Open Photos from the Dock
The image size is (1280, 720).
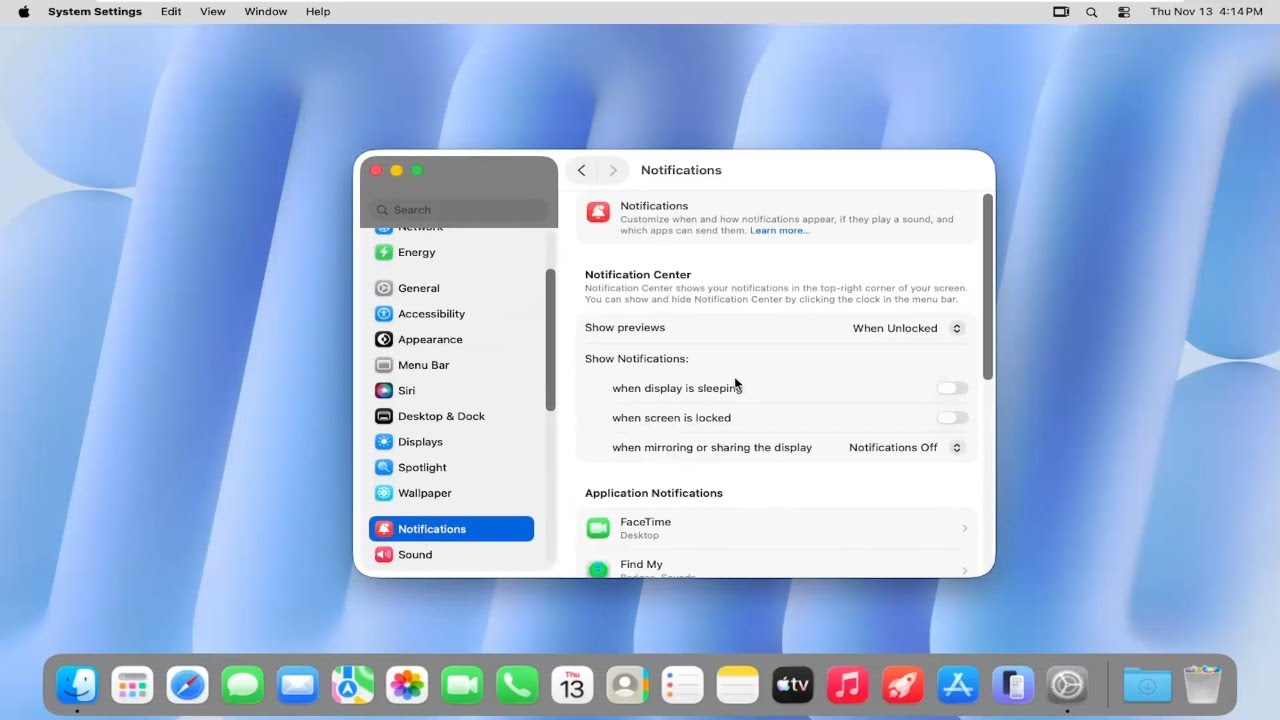pos(407,685)
